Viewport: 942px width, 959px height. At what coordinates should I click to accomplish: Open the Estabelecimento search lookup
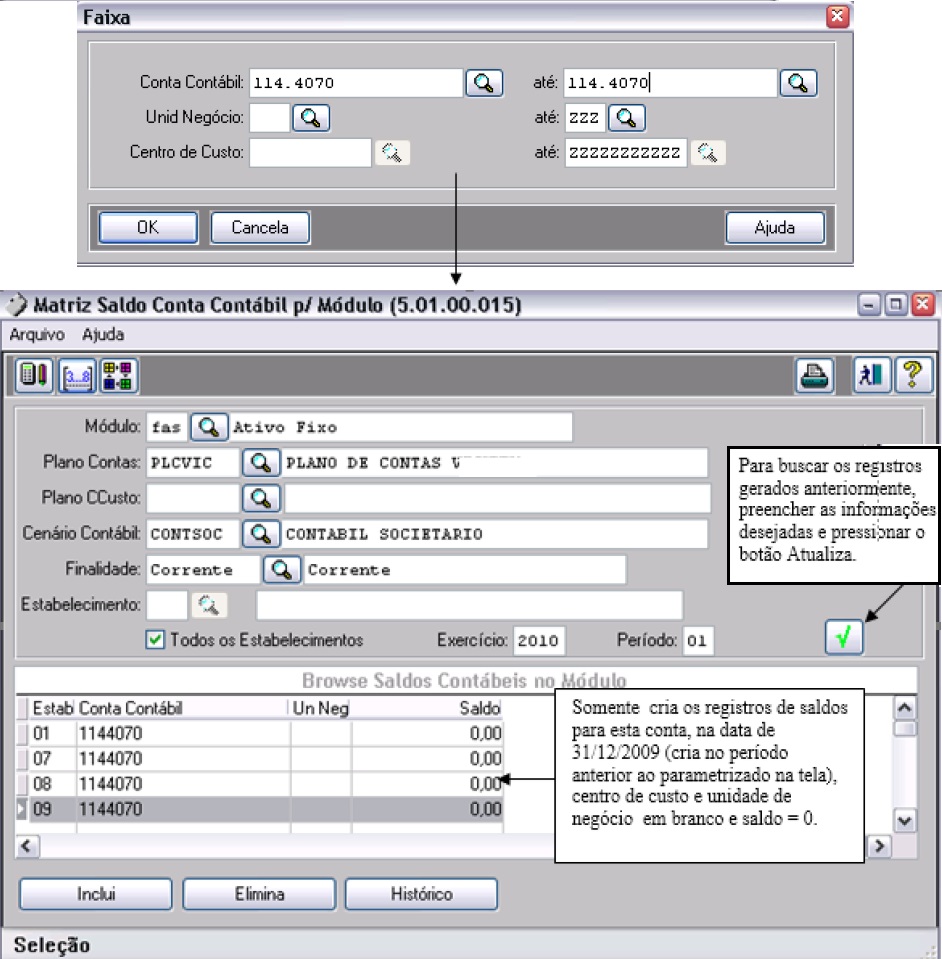209,605
